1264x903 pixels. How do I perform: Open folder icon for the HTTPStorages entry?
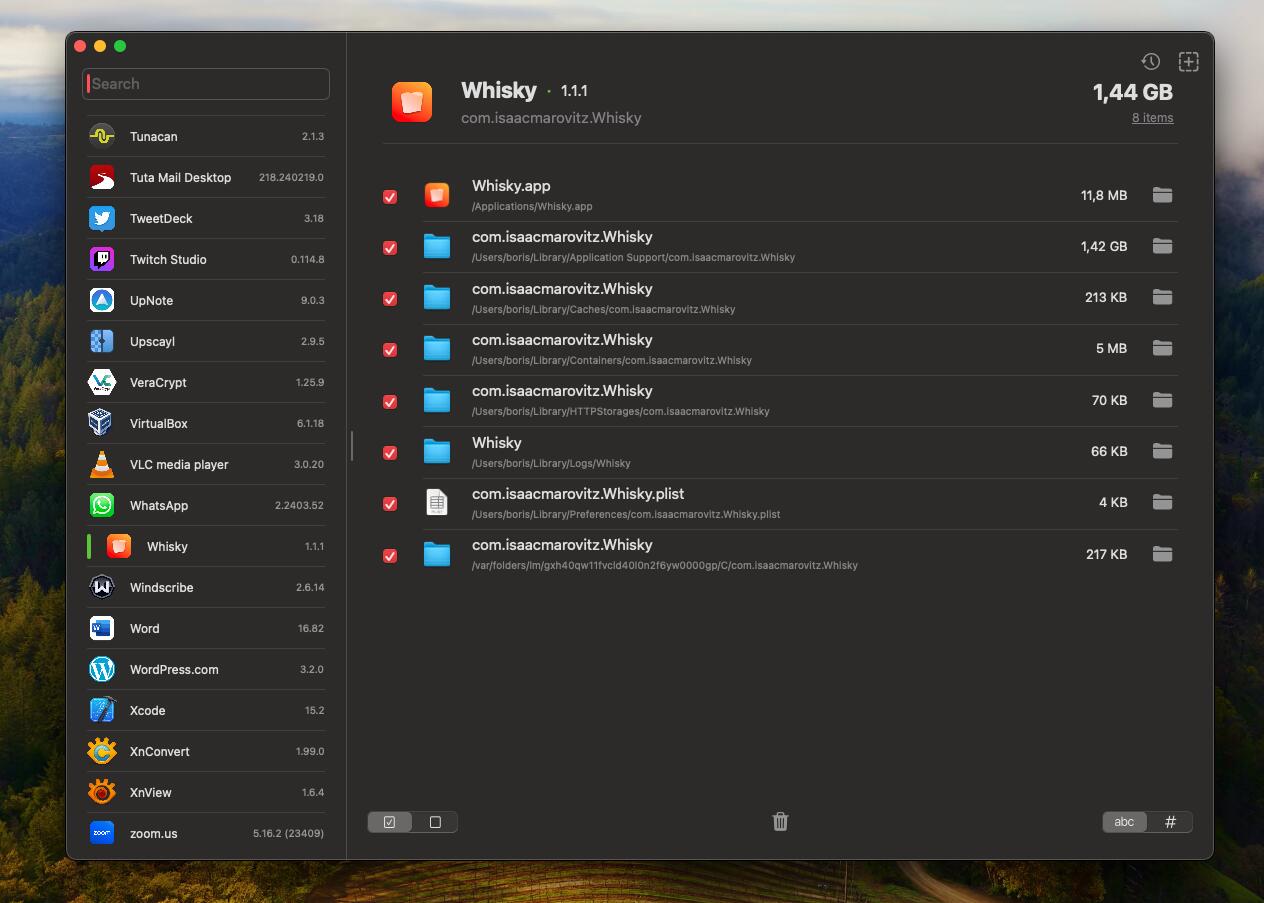pyautogui.click(x=1162, y=400)
